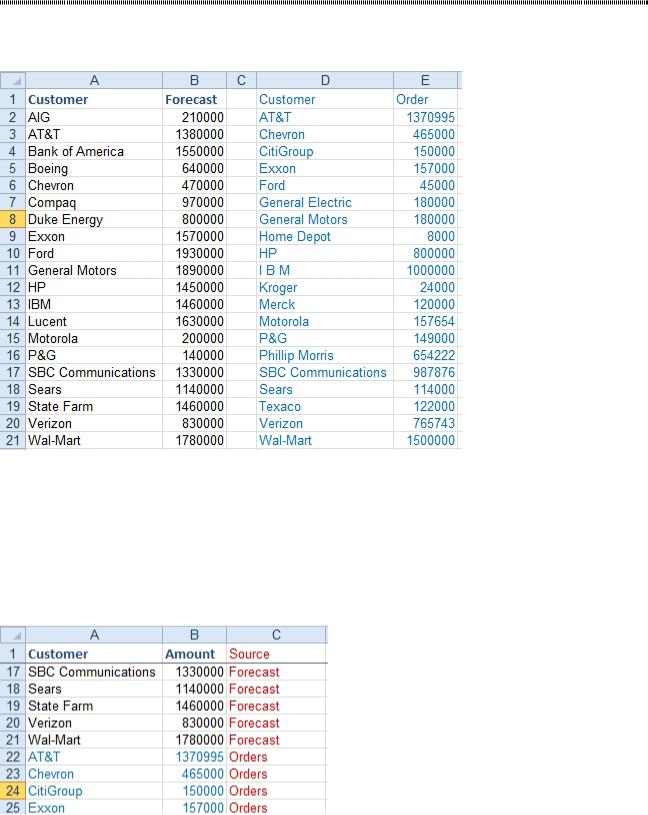The image size is (648, 815).
Task: Click the Kroger cell
Action: coord(325,287)
